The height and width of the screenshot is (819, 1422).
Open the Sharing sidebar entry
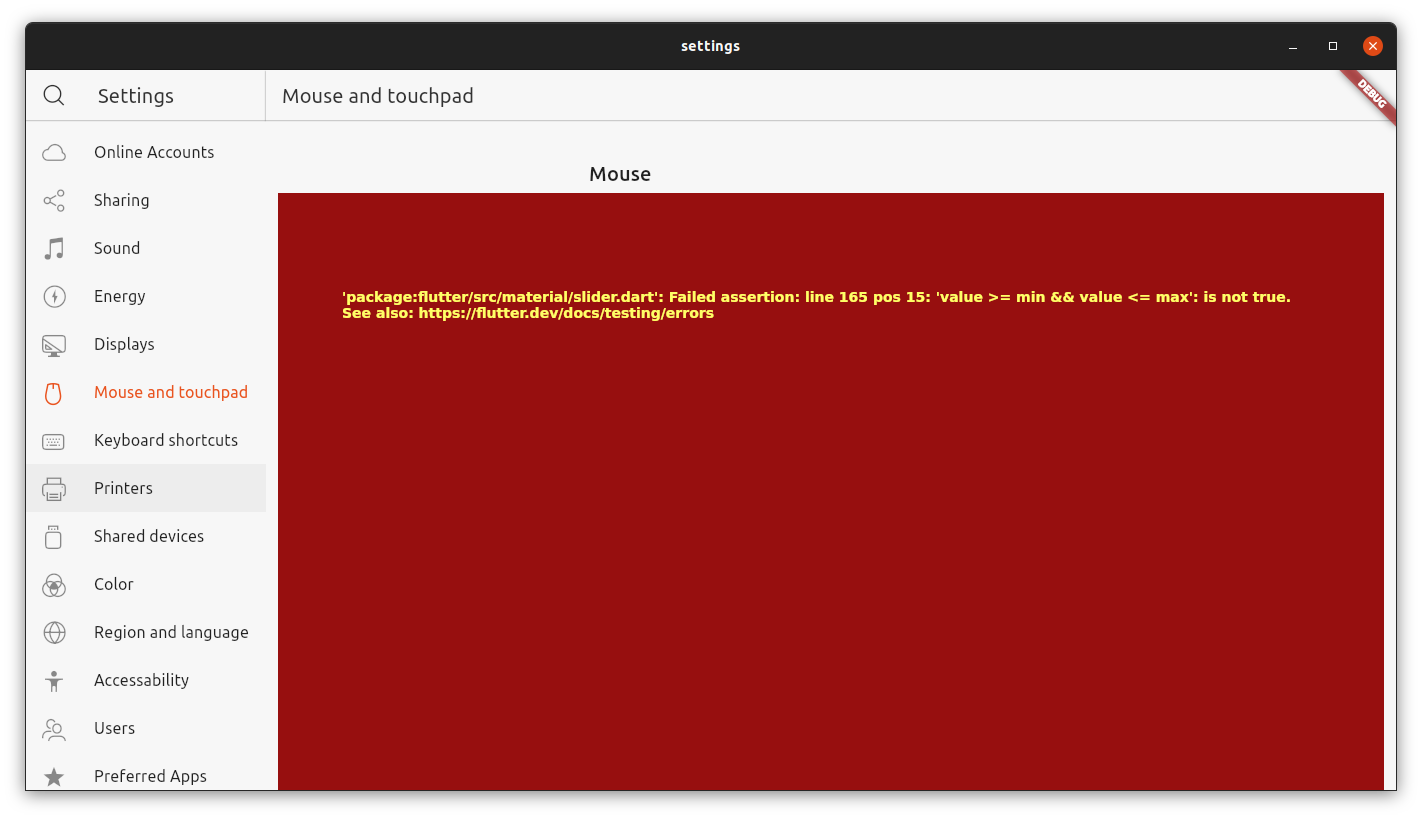tap(122, 200)
